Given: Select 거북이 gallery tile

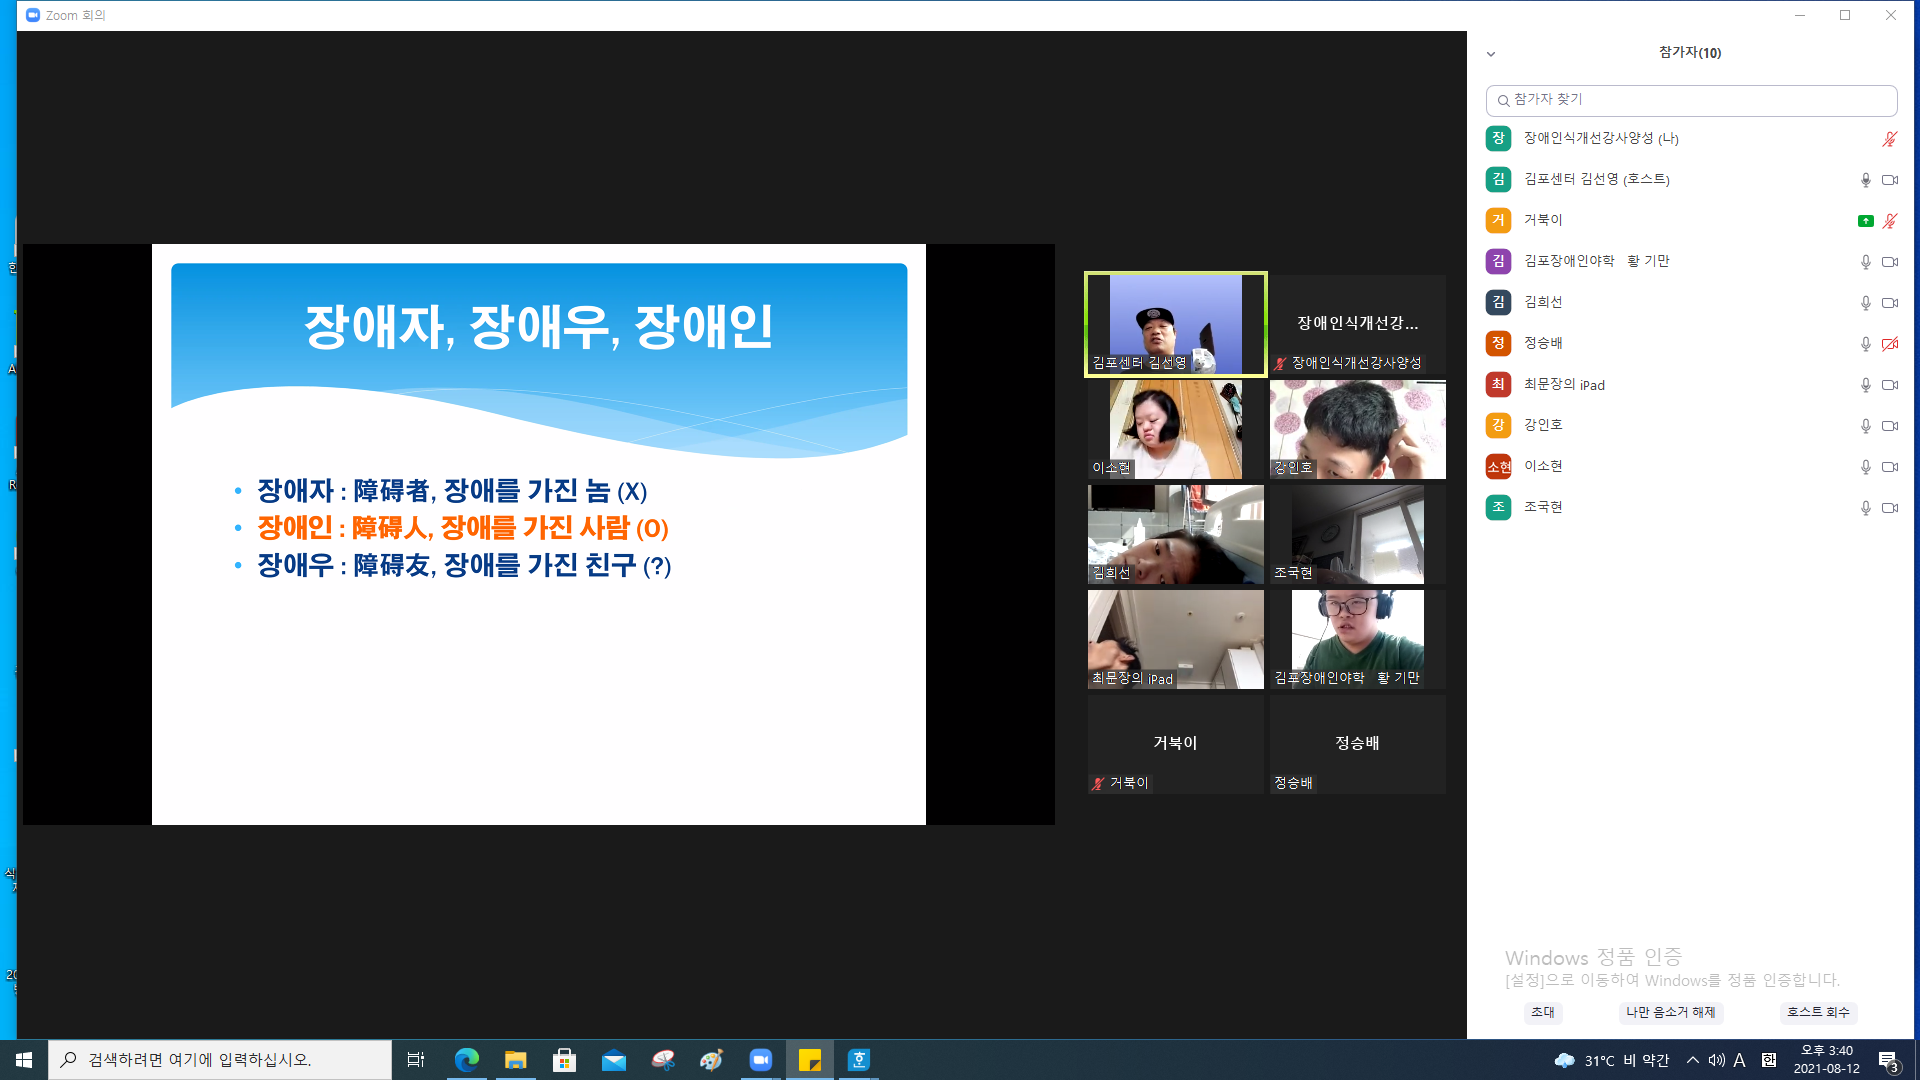Looking at the screenshot, I should click(x=1176, y=744).
